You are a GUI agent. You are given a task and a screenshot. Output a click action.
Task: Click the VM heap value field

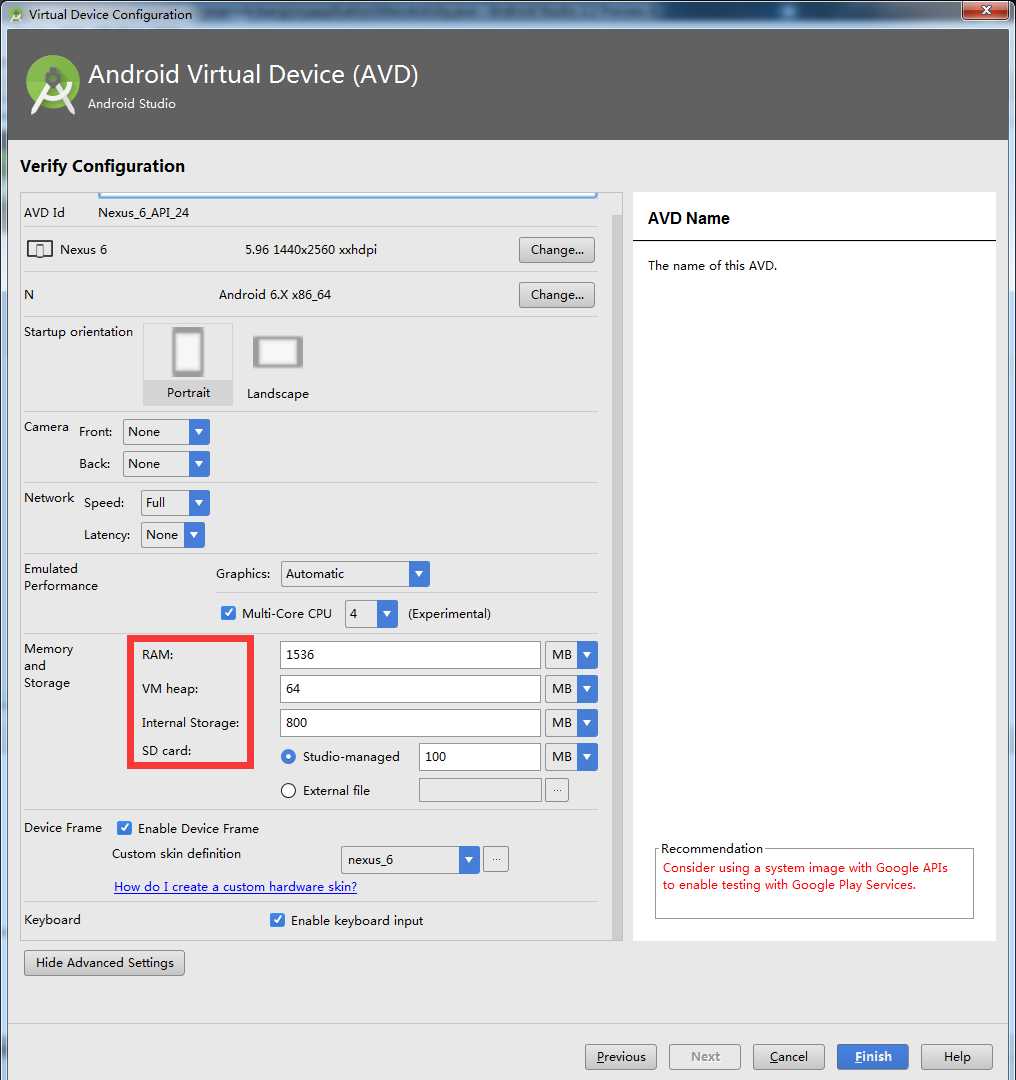[x=410, y=689]
